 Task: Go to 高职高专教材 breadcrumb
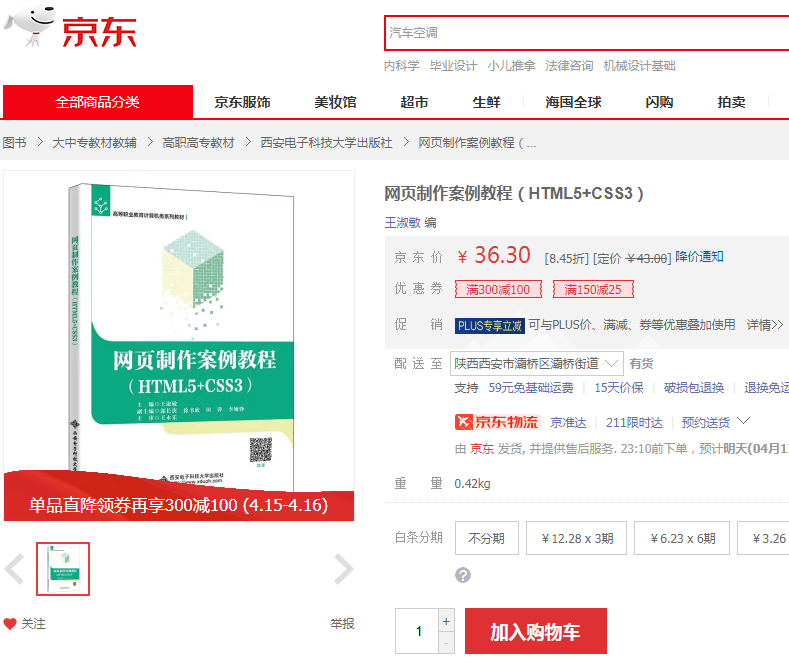point(198,142)
